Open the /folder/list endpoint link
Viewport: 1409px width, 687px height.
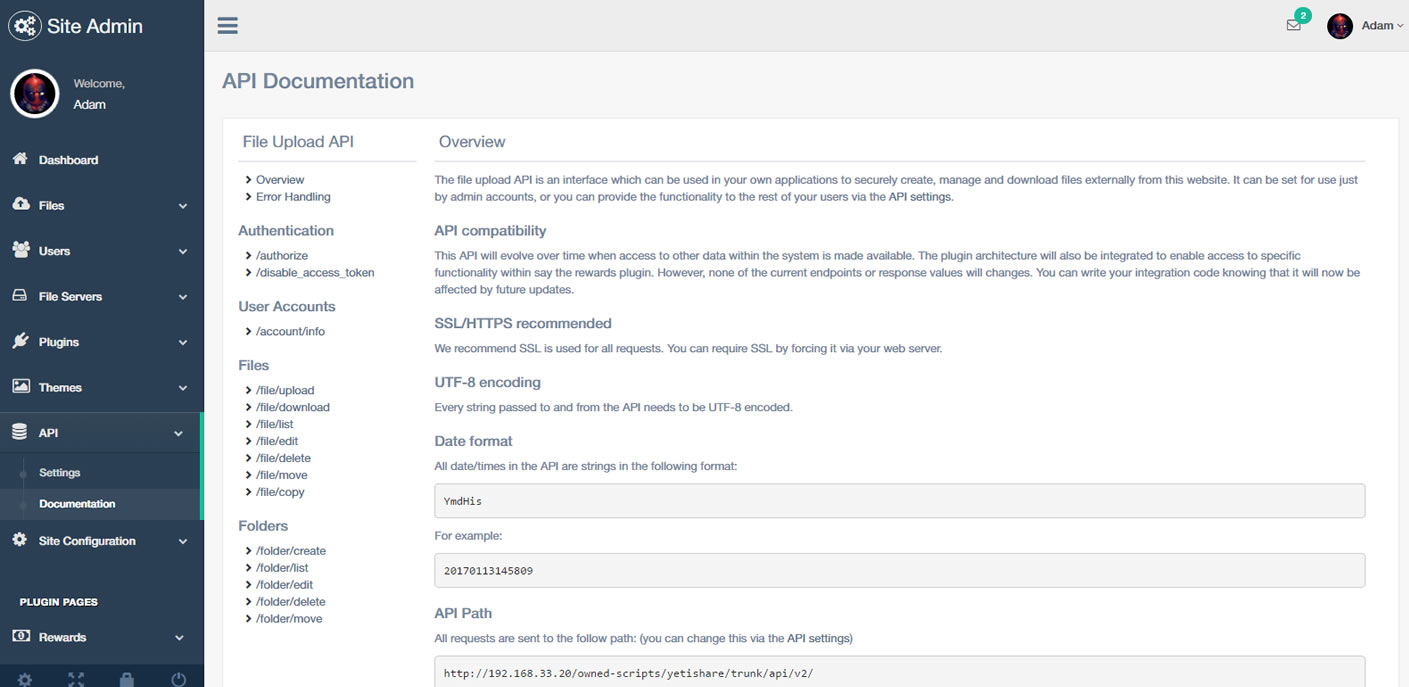(282, 568)
